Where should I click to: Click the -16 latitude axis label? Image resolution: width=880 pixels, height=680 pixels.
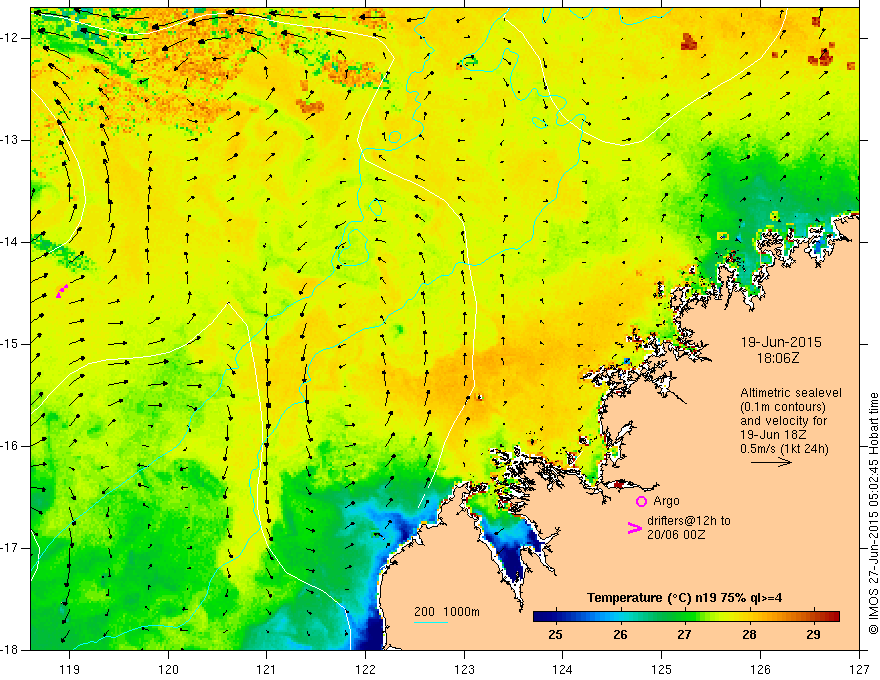click(11, 446)
